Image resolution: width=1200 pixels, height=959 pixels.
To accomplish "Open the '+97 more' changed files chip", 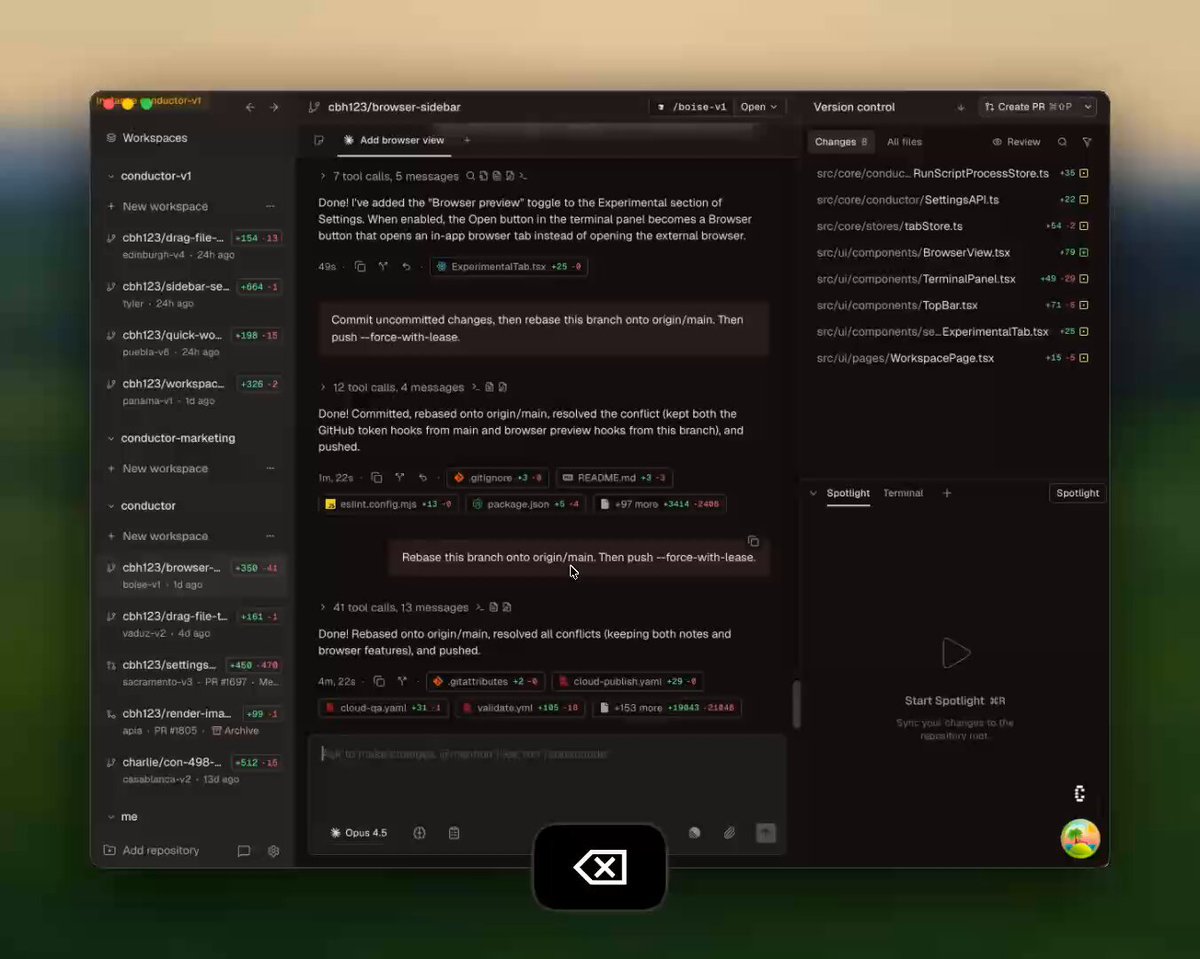I will click(660, 504).
